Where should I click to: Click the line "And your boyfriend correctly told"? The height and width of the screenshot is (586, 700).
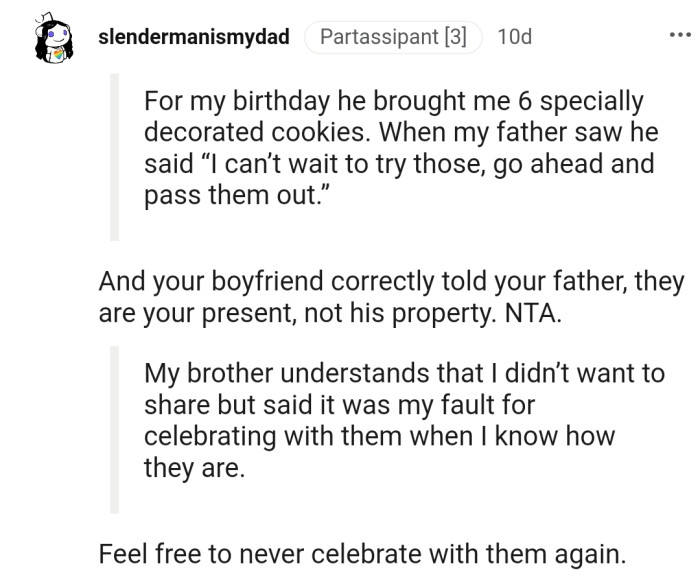coord(391,282)
